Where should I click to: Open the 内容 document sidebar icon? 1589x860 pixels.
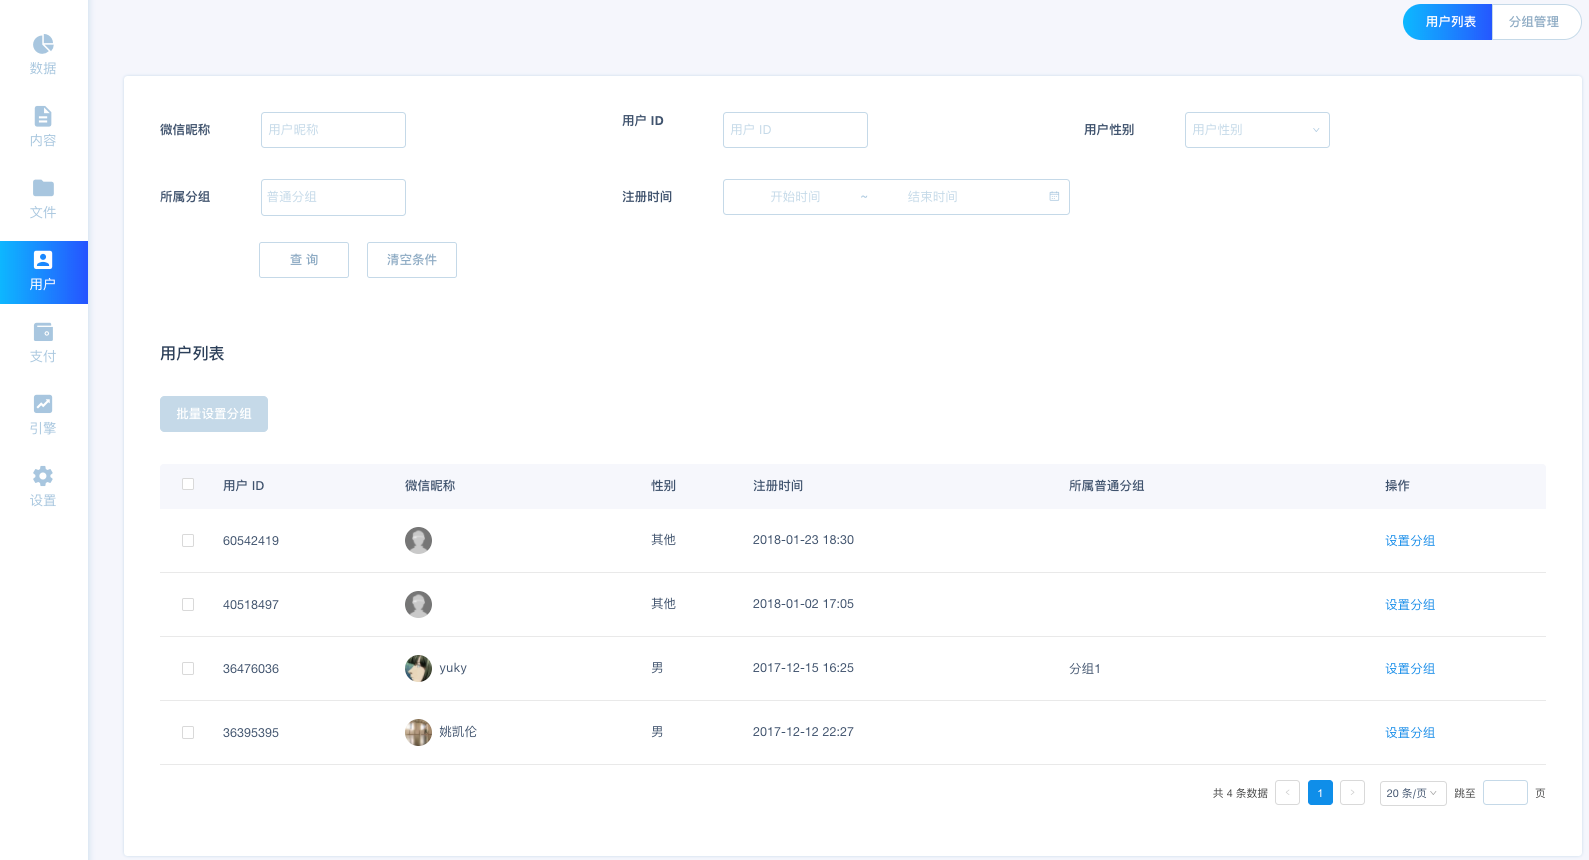coord(43,117)
